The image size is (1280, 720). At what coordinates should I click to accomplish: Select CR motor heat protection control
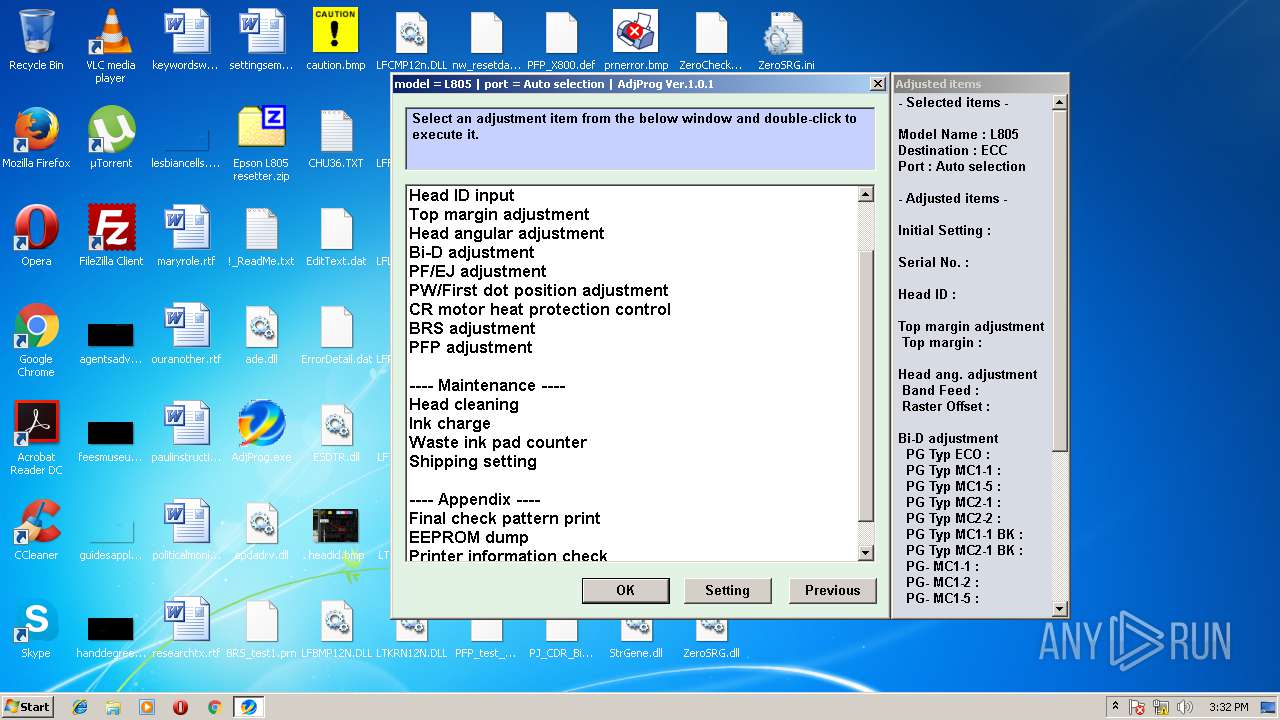[540, 309]
